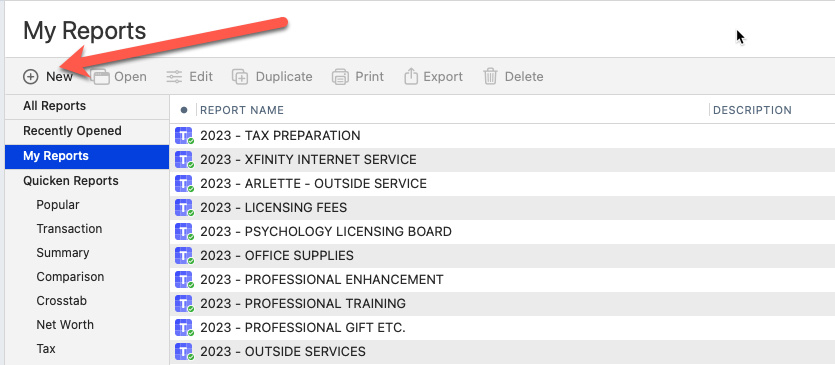Click the Open window icon in toolbar
Screen dimensions: 835x365
101,77
